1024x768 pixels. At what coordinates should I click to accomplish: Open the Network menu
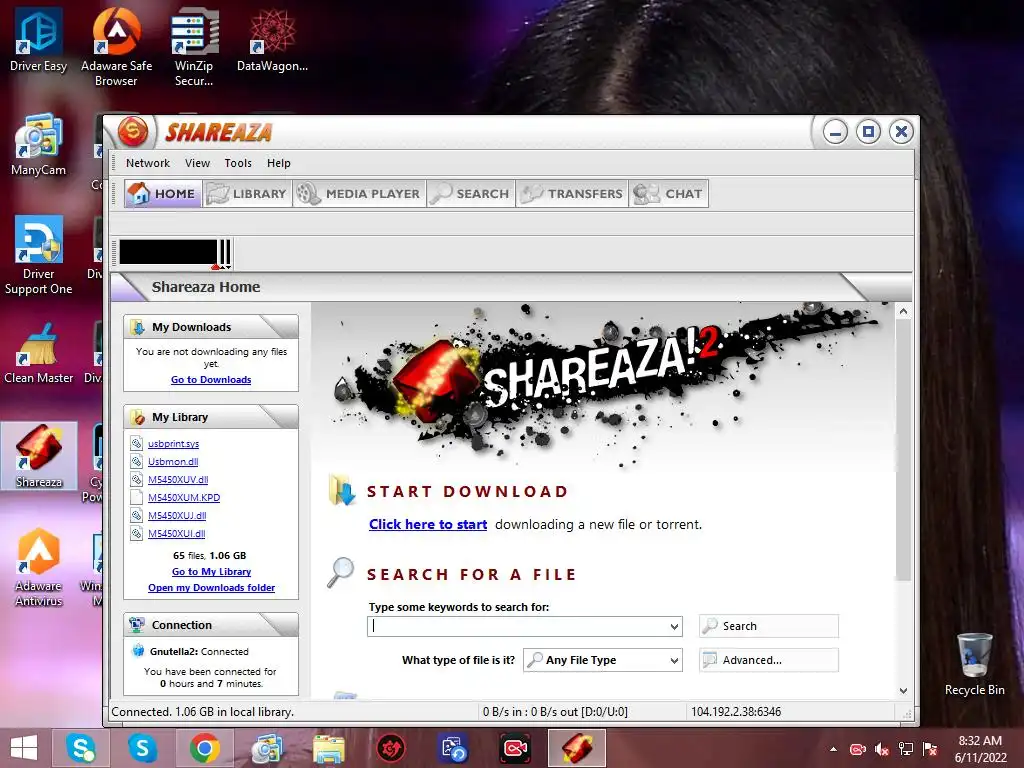pos(148,163)
